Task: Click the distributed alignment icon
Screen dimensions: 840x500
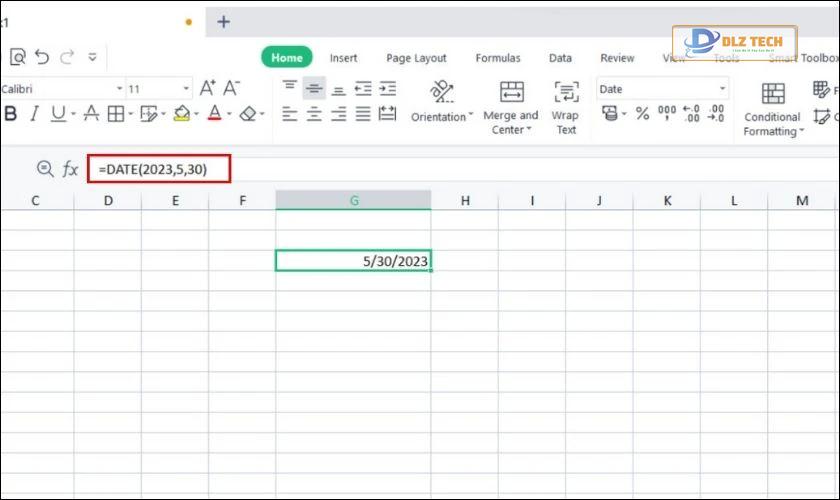Action: [x=387, y=114]
